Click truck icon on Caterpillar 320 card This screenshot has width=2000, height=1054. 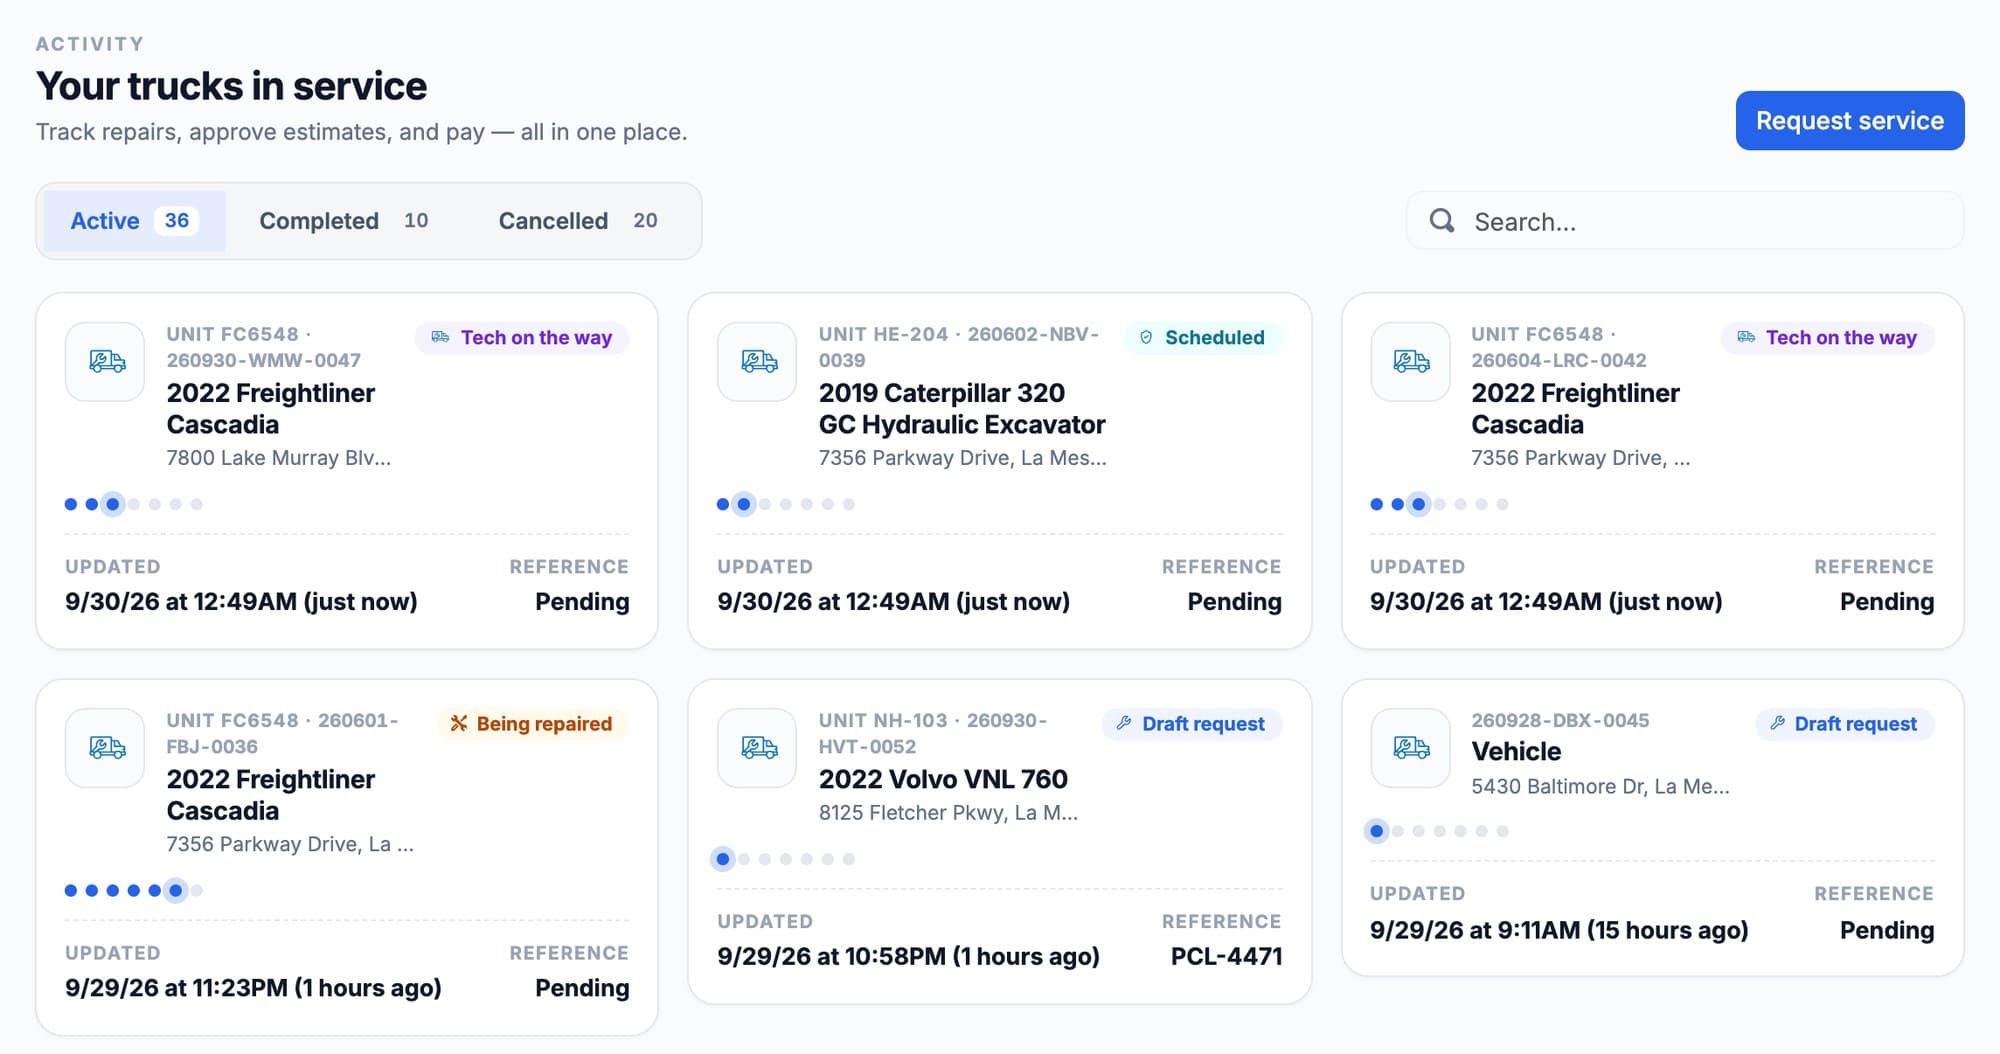click(758, 362)
